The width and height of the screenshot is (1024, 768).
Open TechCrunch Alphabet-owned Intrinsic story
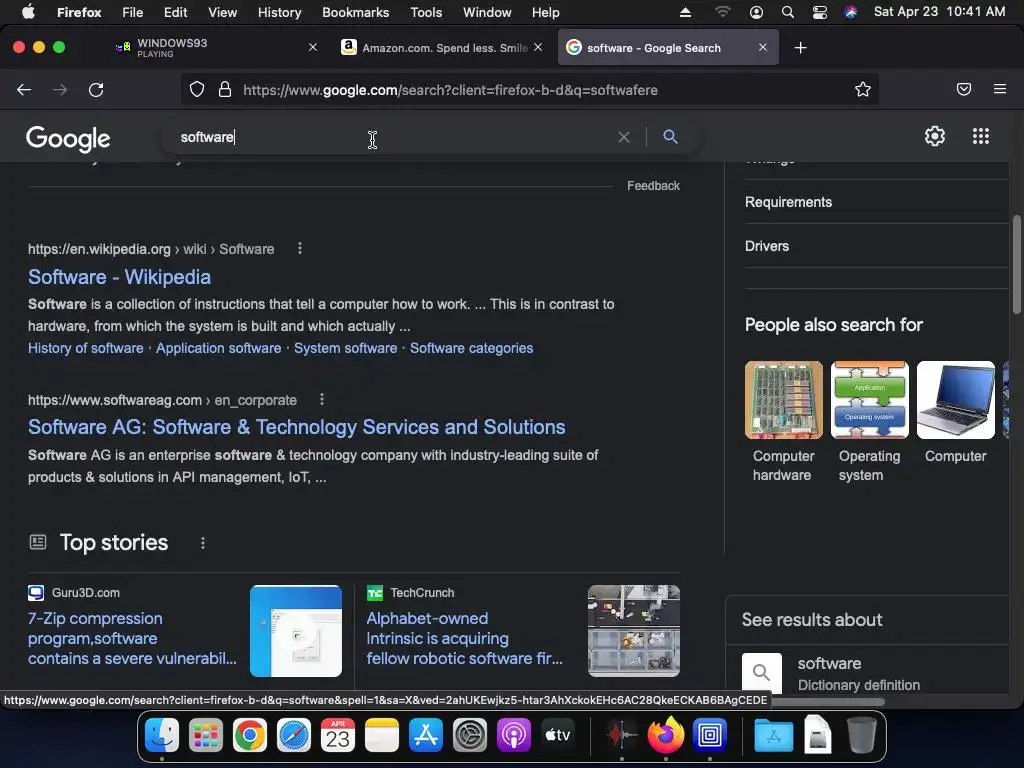(x=464, y=638)
